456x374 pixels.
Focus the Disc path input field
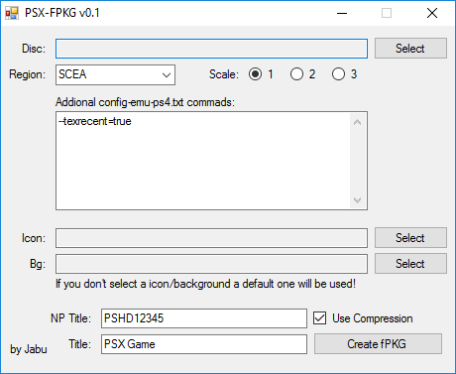point(212,49)
